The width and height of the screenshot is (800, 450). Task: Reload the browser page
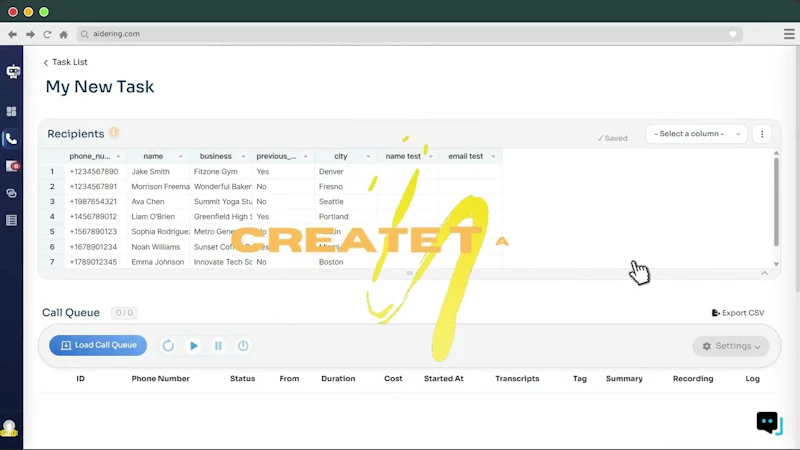pyautogui.click(x=47, y=34)
